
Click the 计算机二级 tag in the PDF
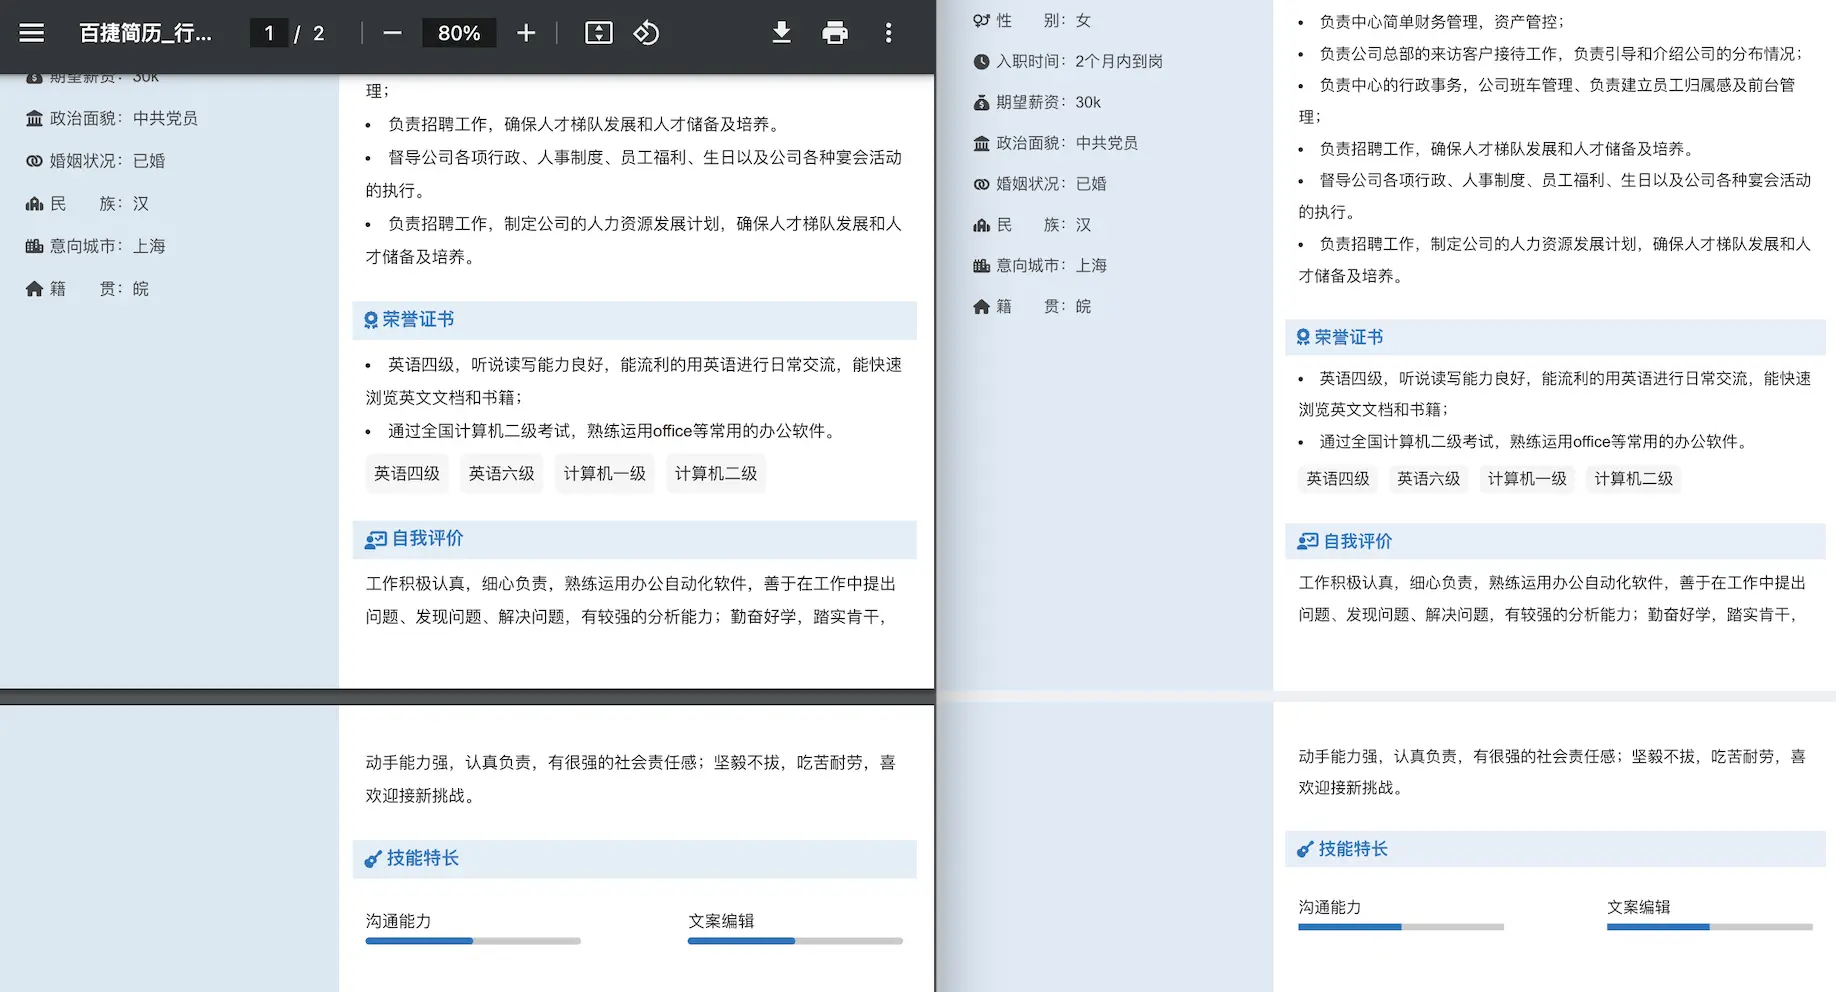point(716,473)
